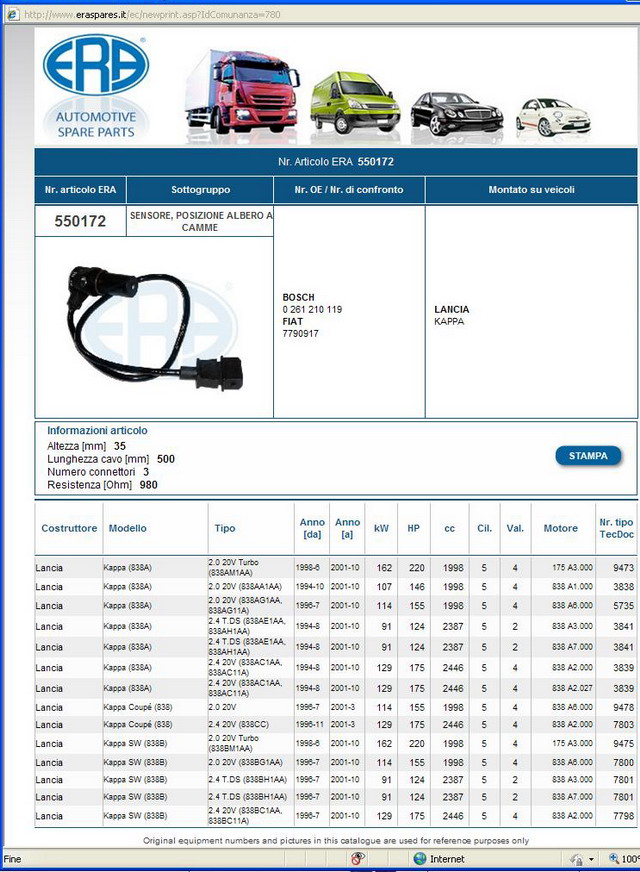Click the 'Resistenza [Ohm] 980' line
Screen dimensions: 640x872
pos(102,484)
